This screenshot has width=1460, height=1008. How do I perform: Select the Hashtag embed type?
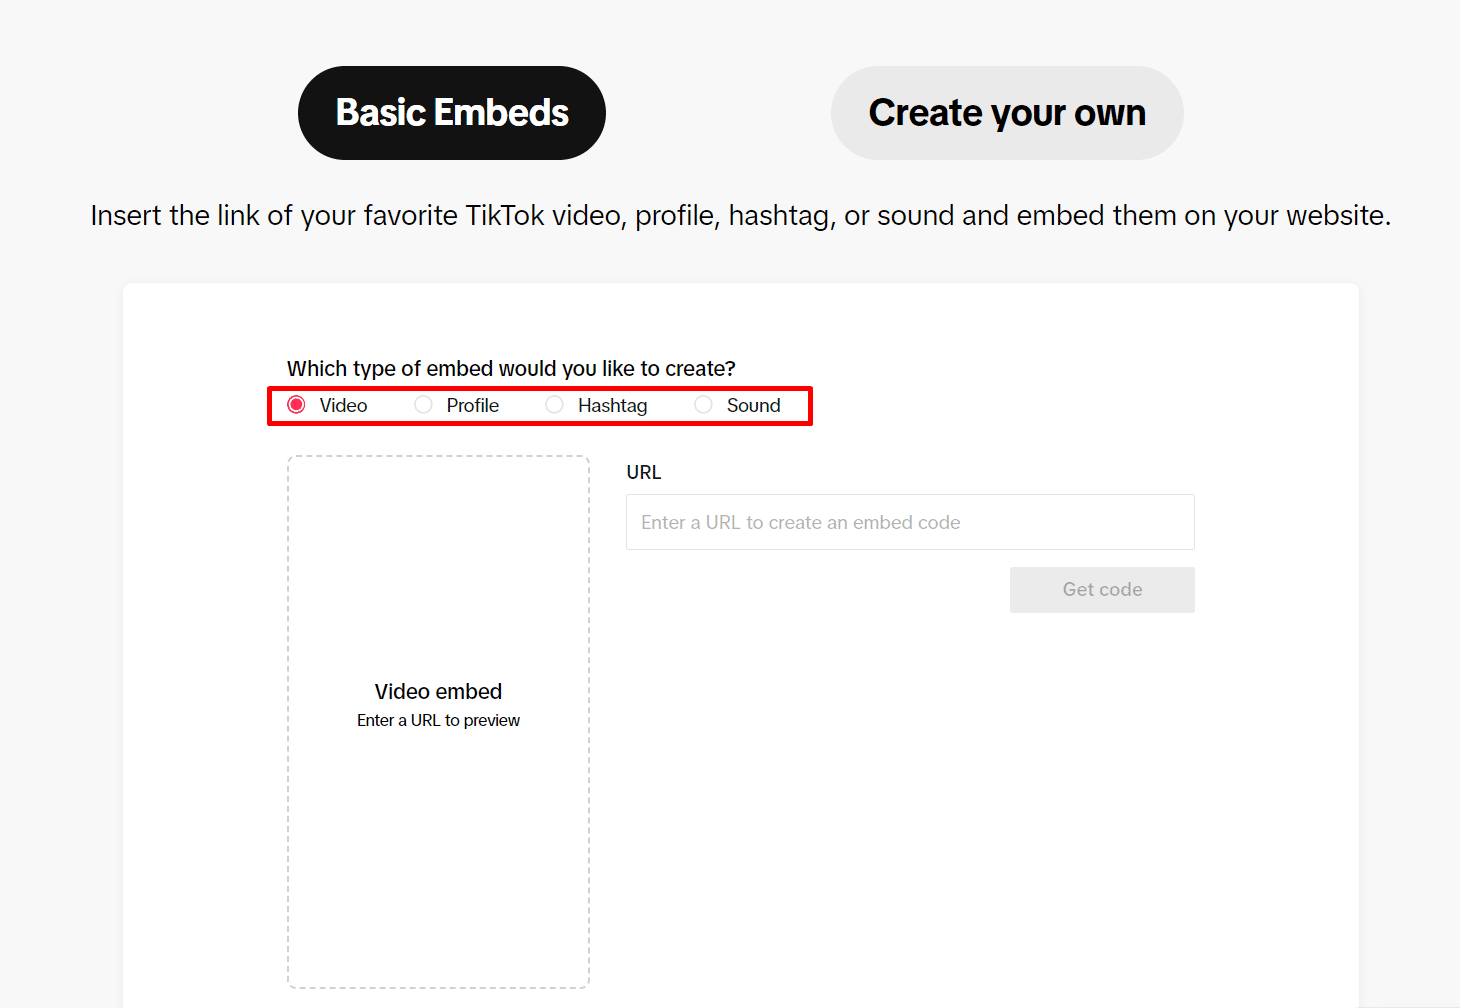pos(554,405)
